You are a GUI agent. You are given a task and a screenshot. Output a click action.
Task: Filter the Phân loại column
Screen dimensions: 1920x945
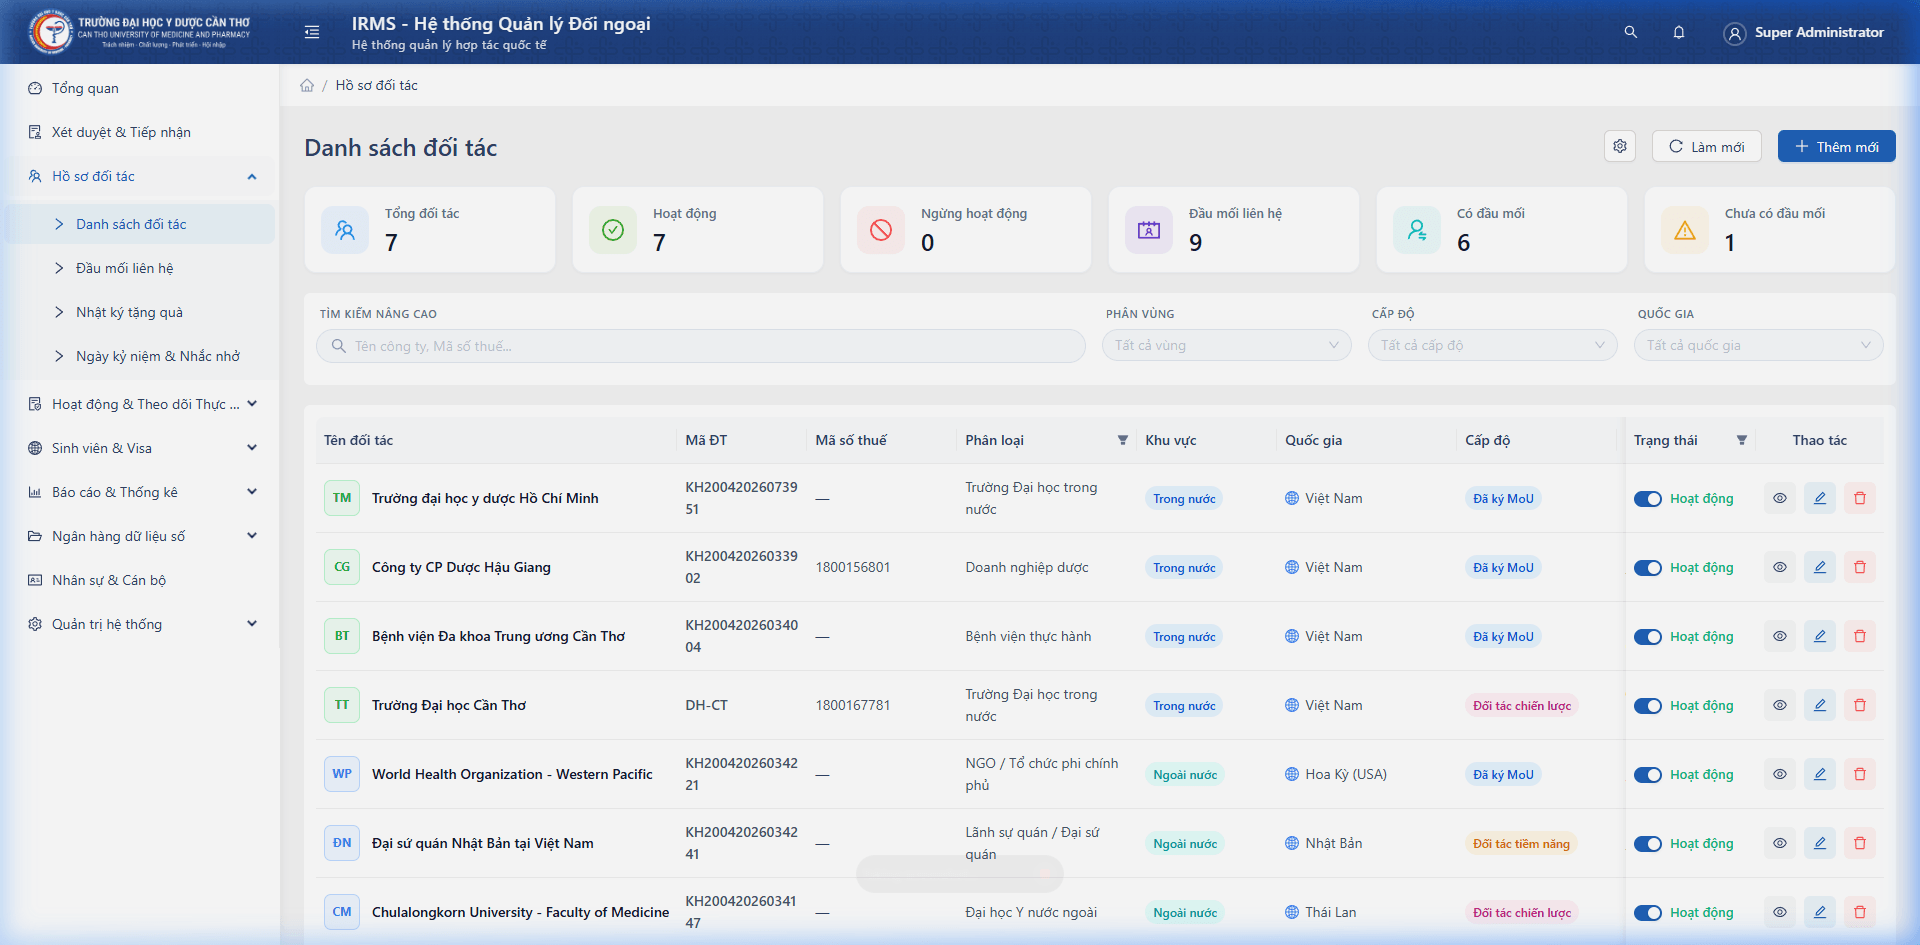[1122, 440]
